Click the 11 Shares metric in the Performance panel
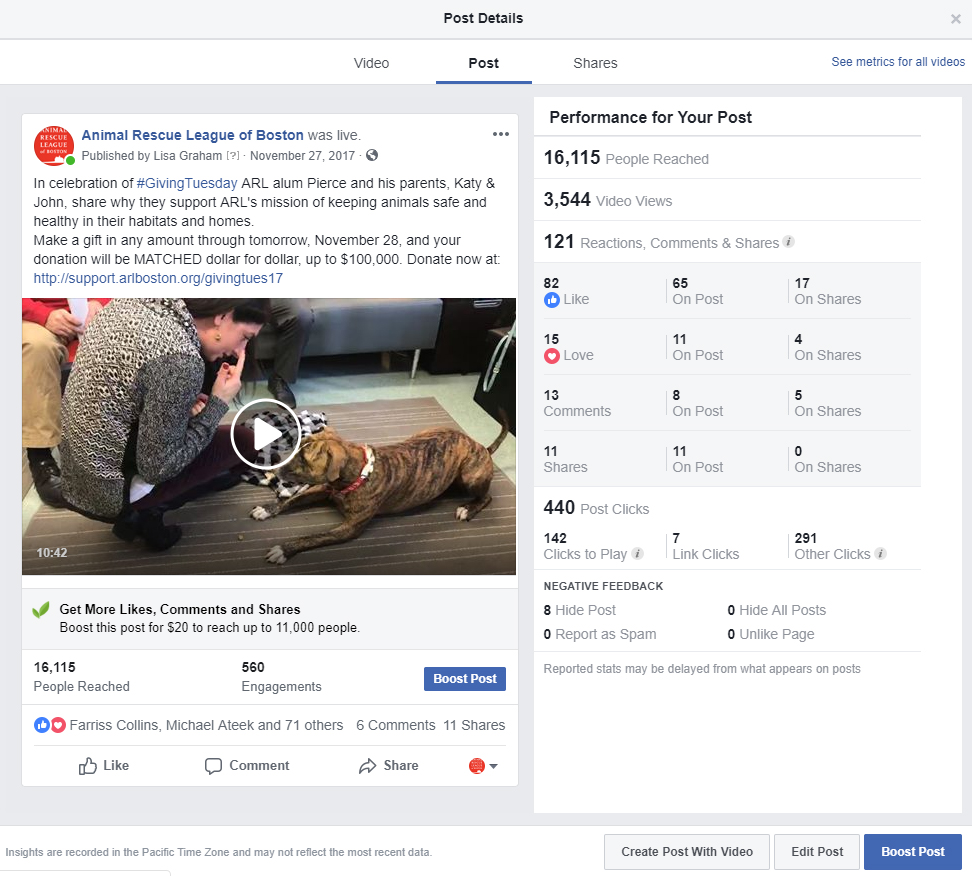 click(565, 459)
